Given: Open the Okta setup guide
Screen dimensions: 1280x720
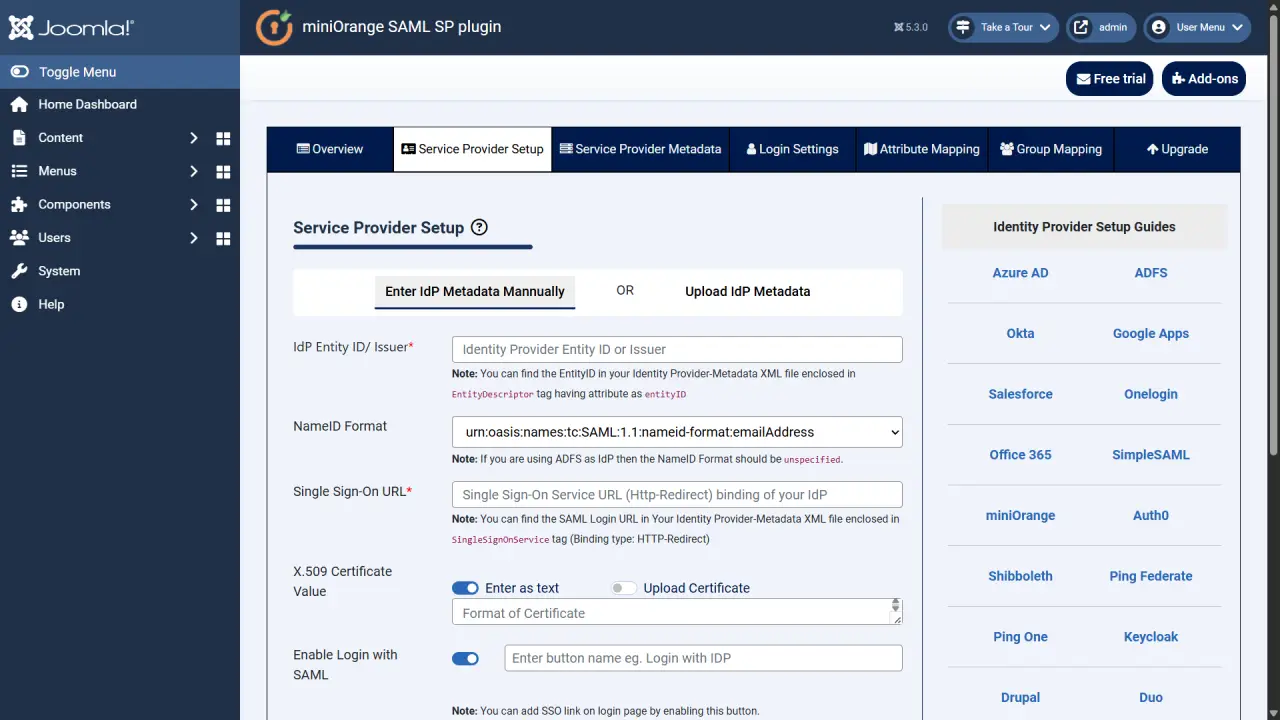Looking at the screenshot, I should [1020, 333].
